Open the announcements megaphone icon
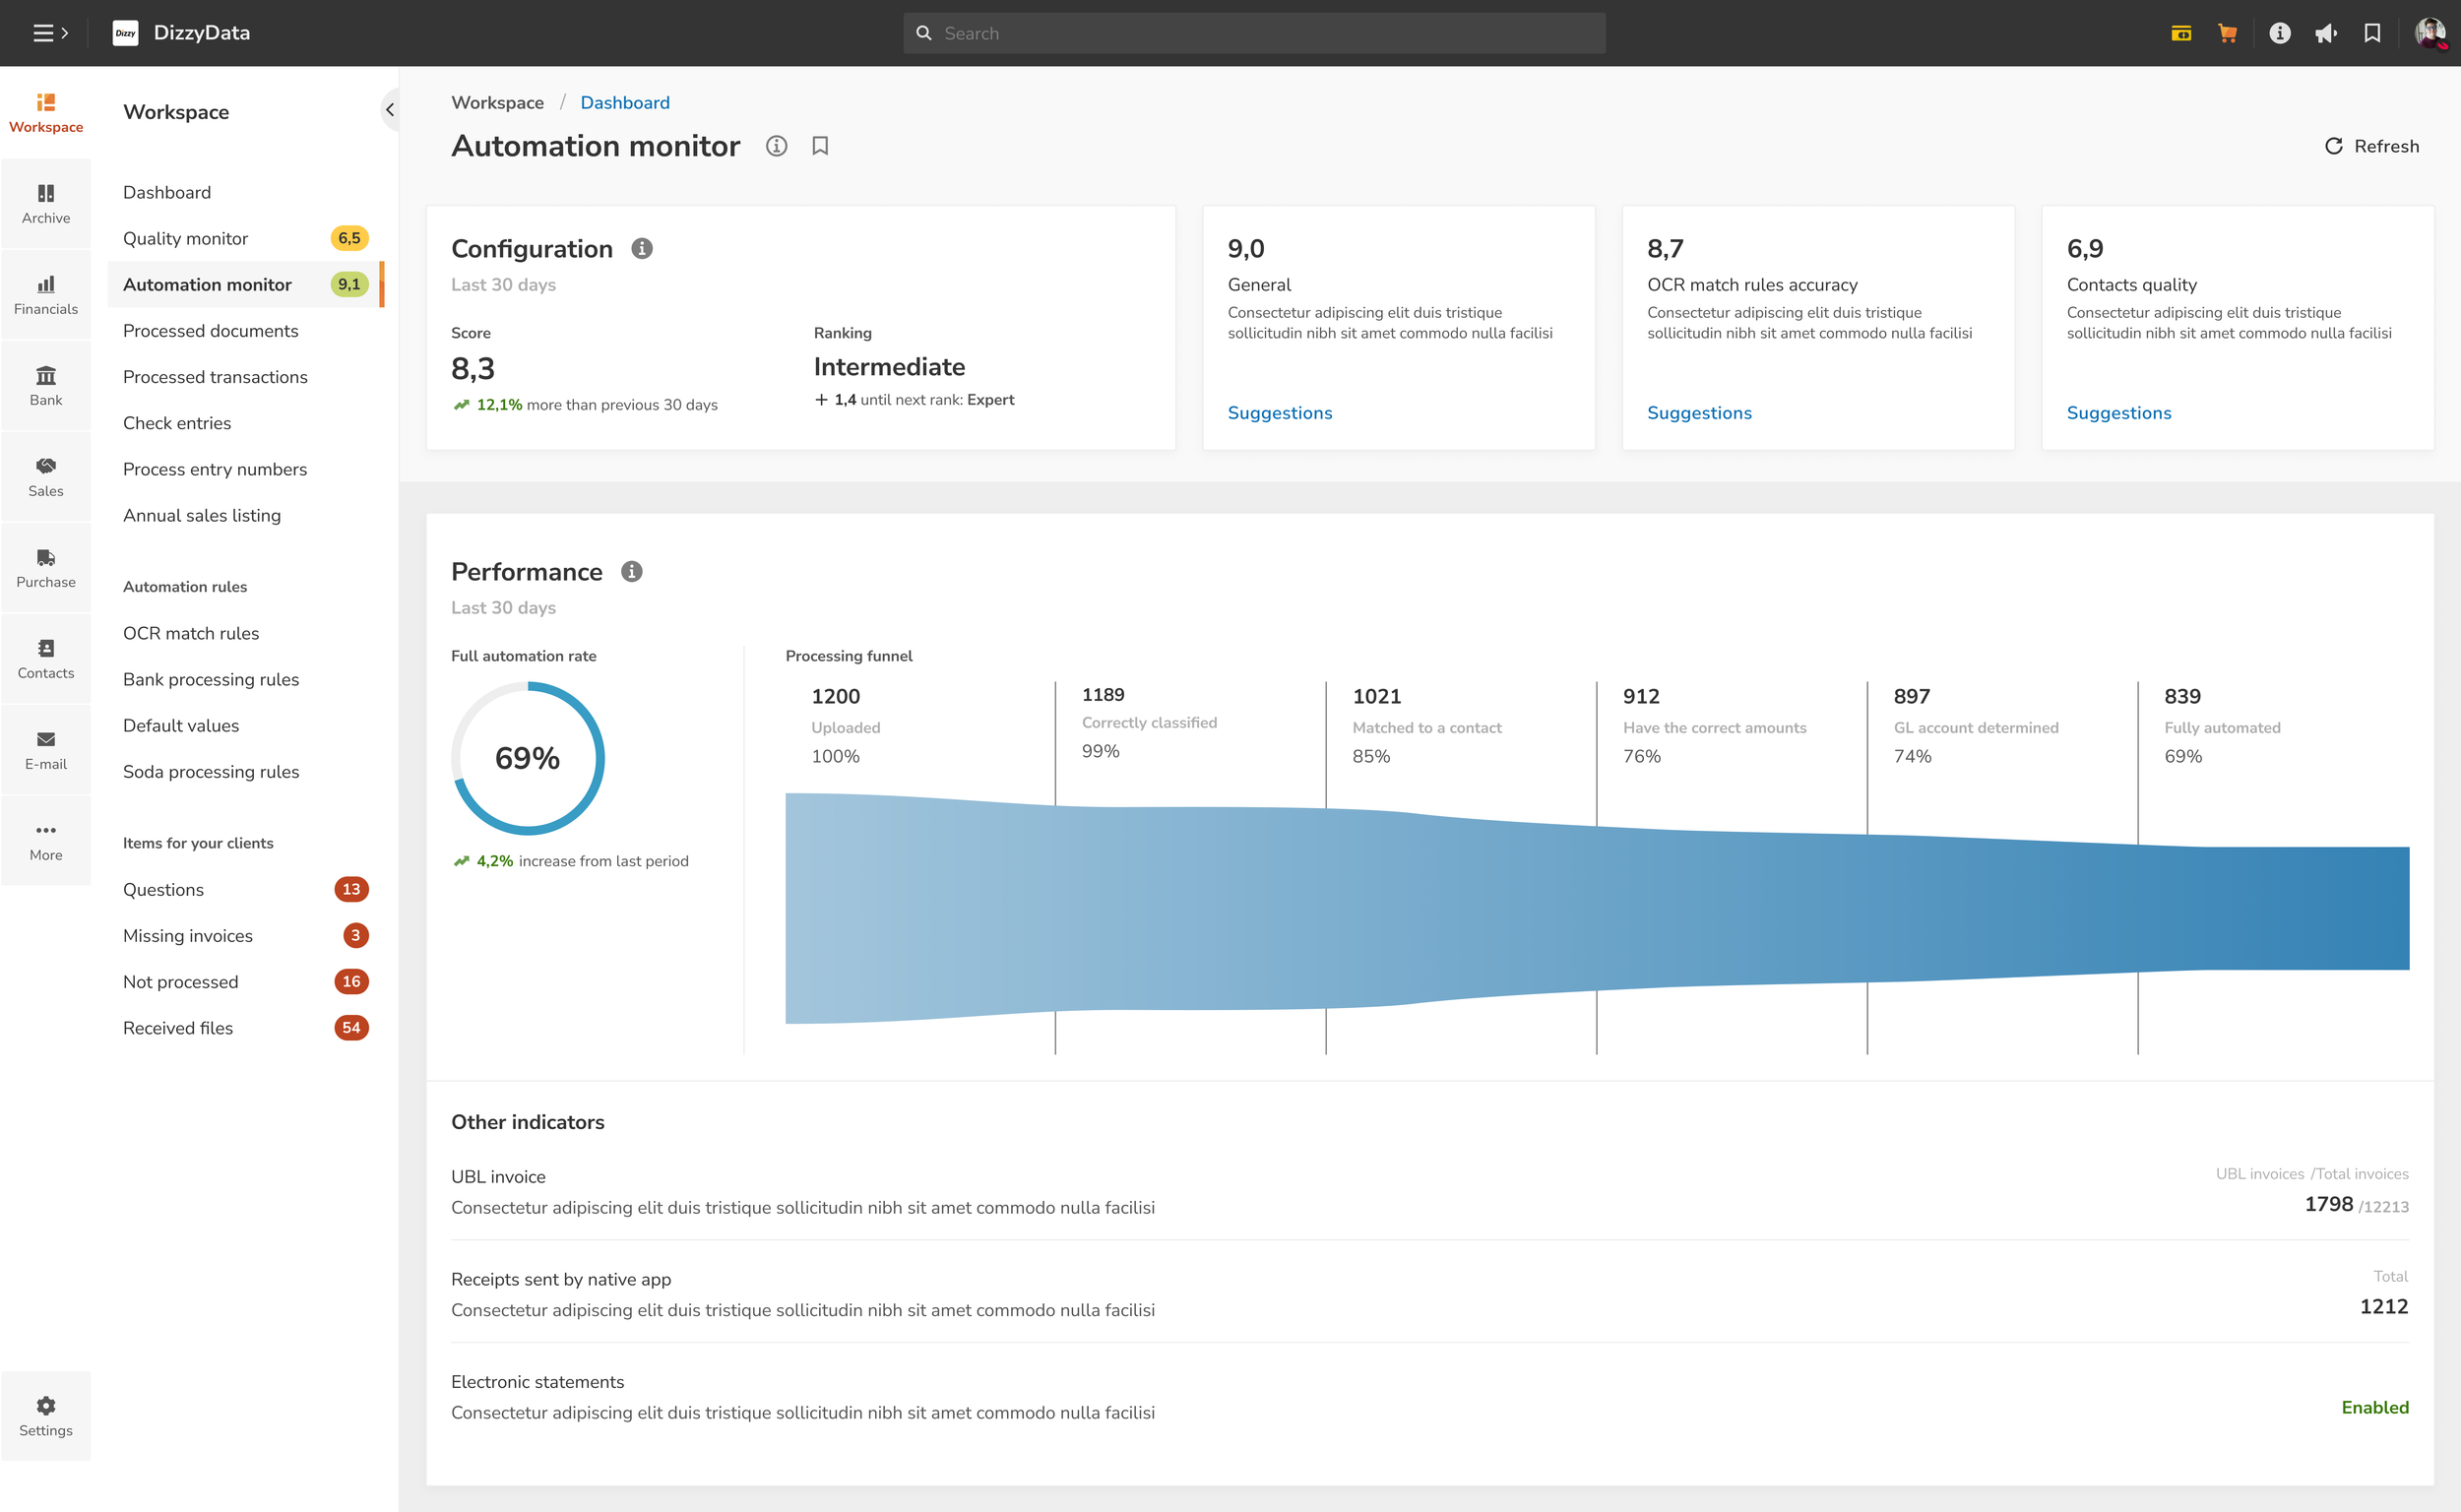The image size is (2461, 1512). [x=2325, y=33]
